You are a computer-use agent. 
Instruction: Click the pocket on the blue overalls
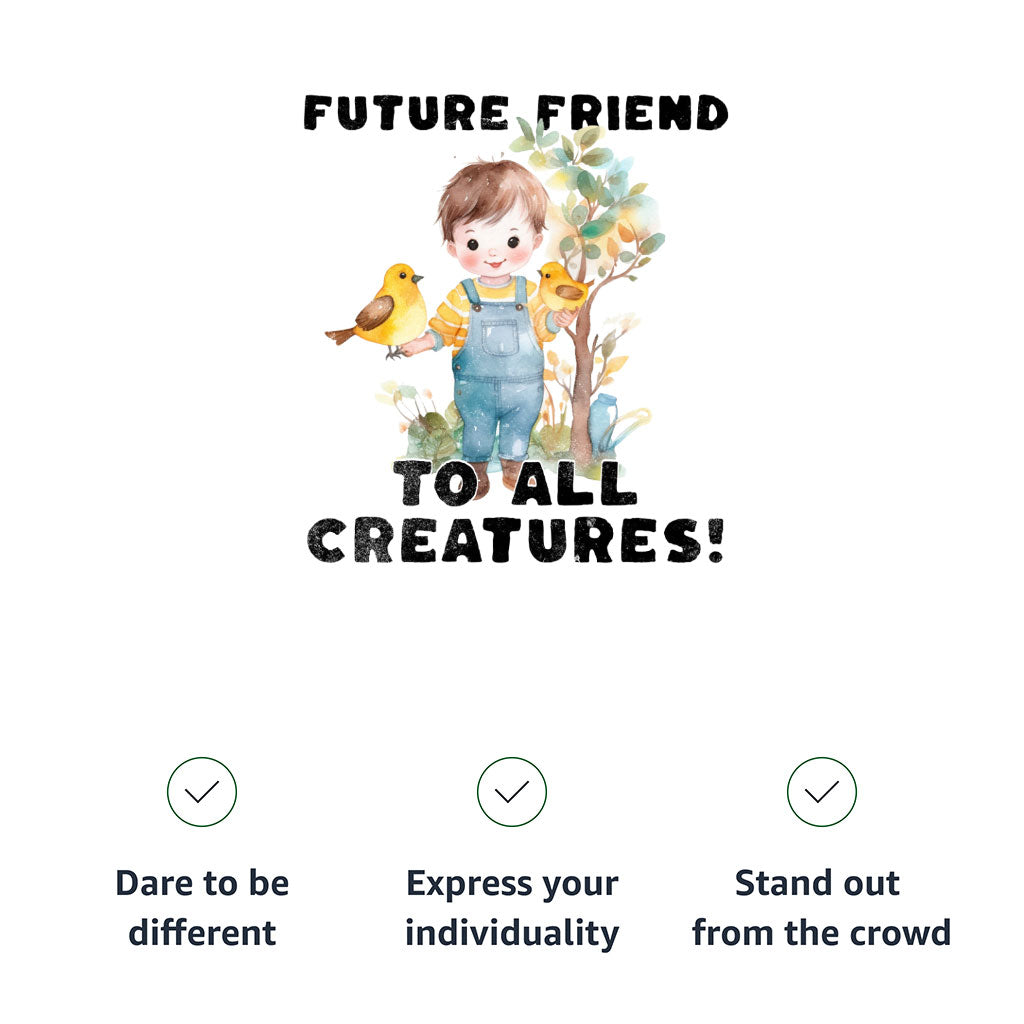[x=497, y=338]
